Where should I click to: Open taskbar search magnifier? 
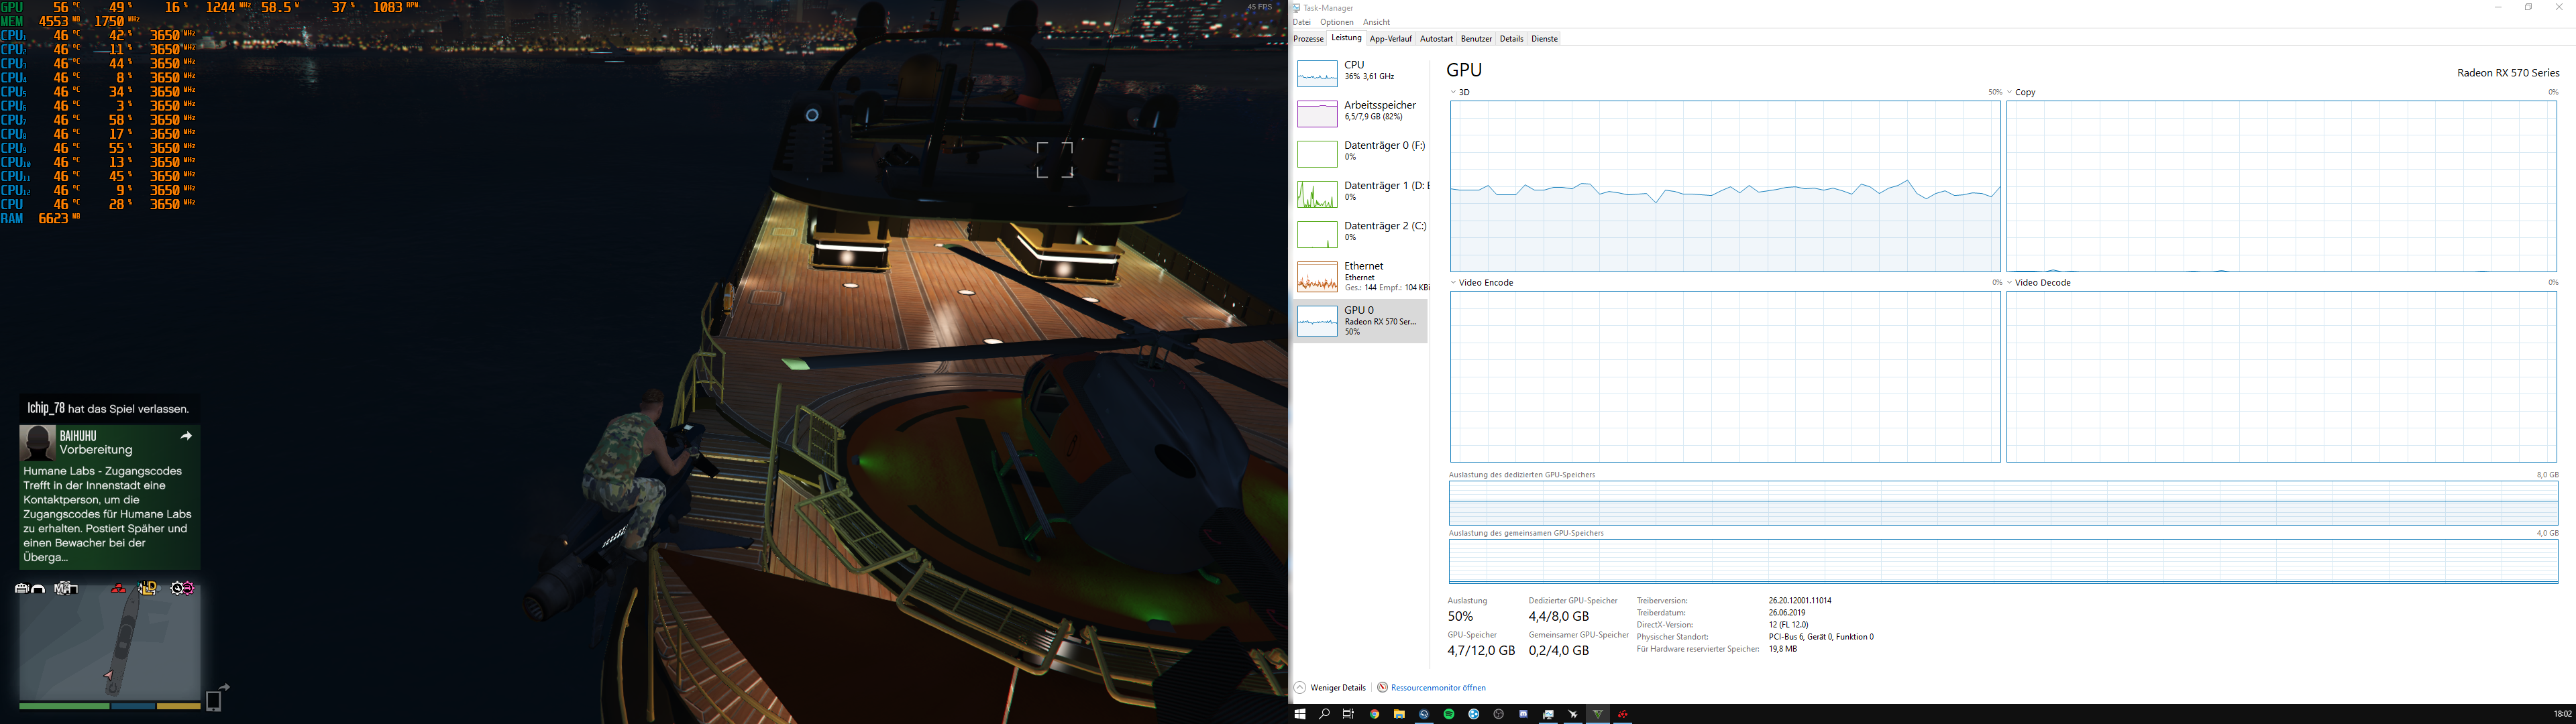coord(1324,714)
